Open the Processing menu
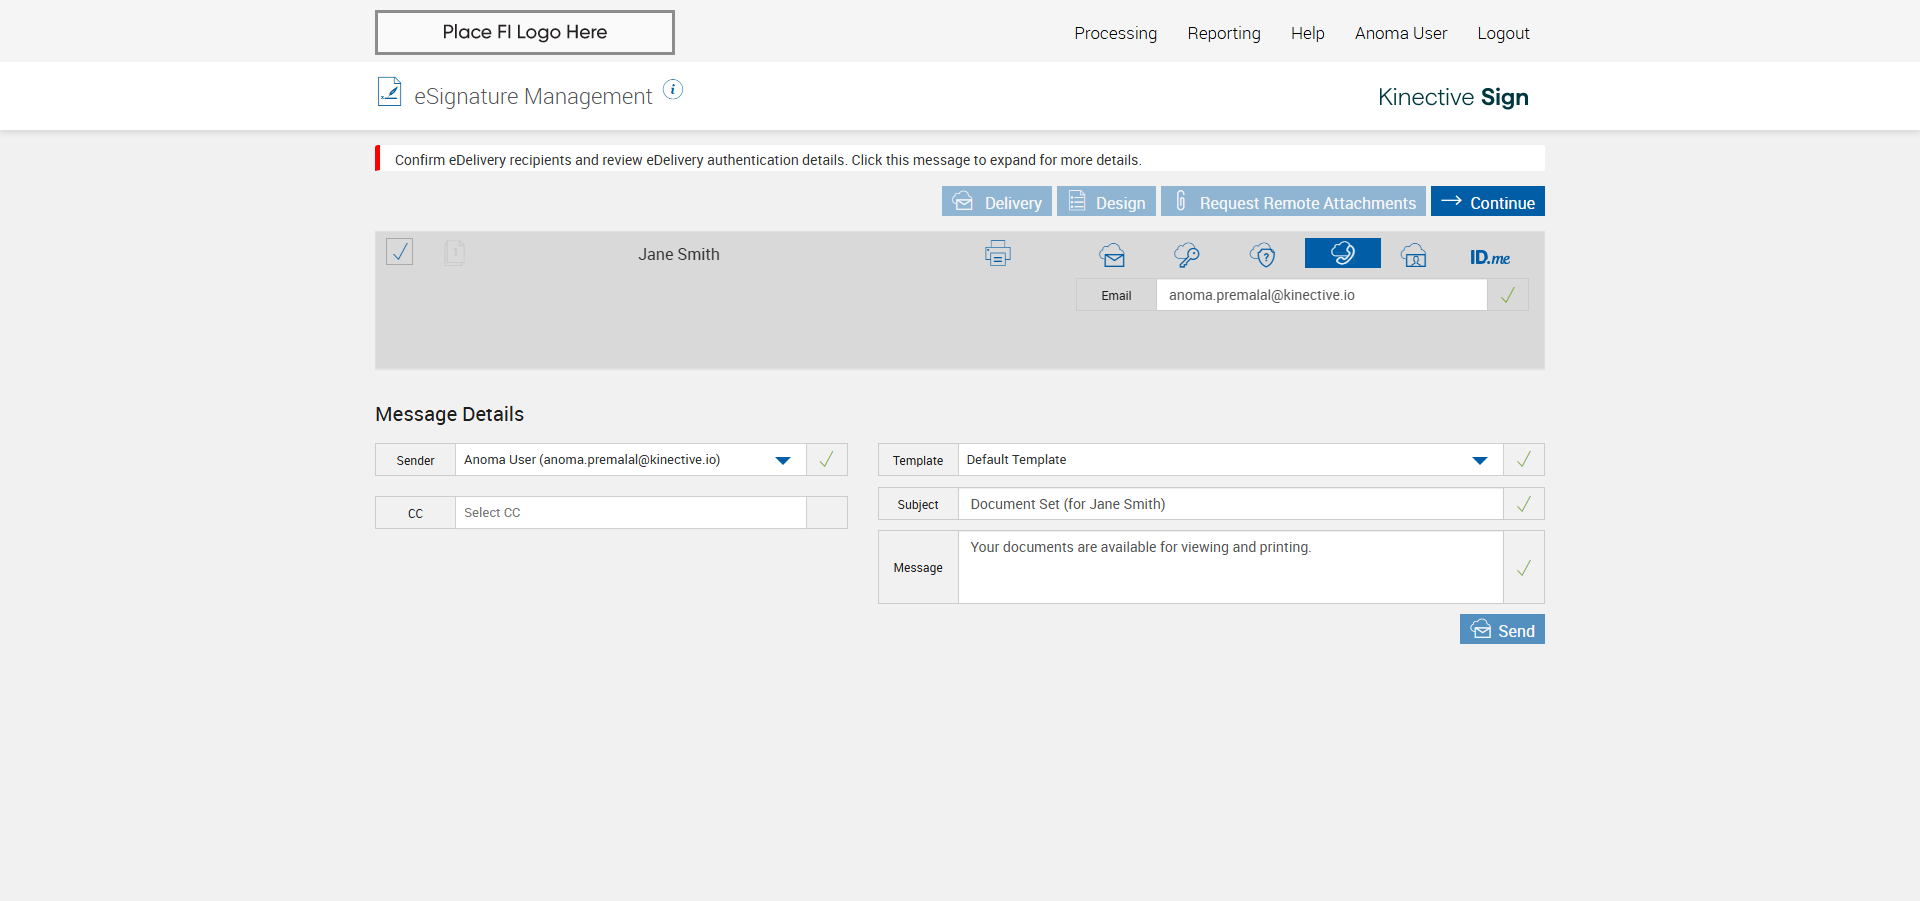 1115,33
